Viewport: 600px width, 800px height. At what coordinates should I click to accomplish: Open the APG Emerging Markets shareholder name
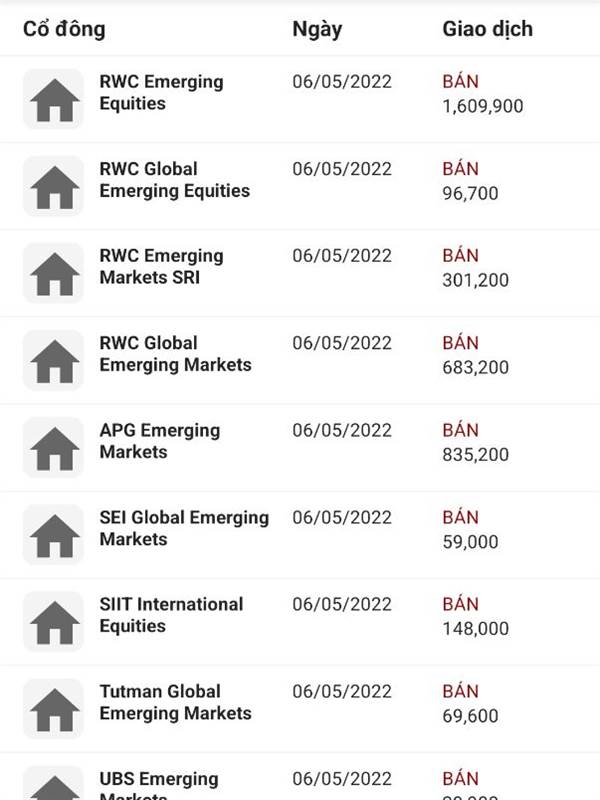point(160,441)
